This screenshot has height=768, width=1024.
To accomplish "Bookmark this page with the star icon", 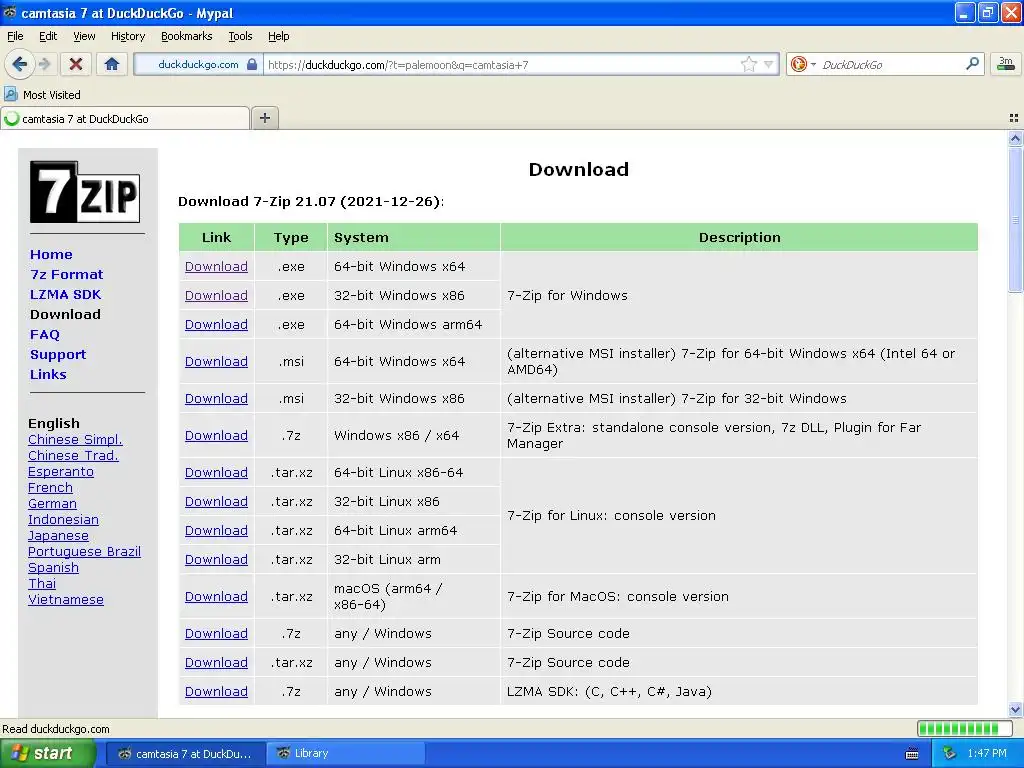I will [748, 64].
